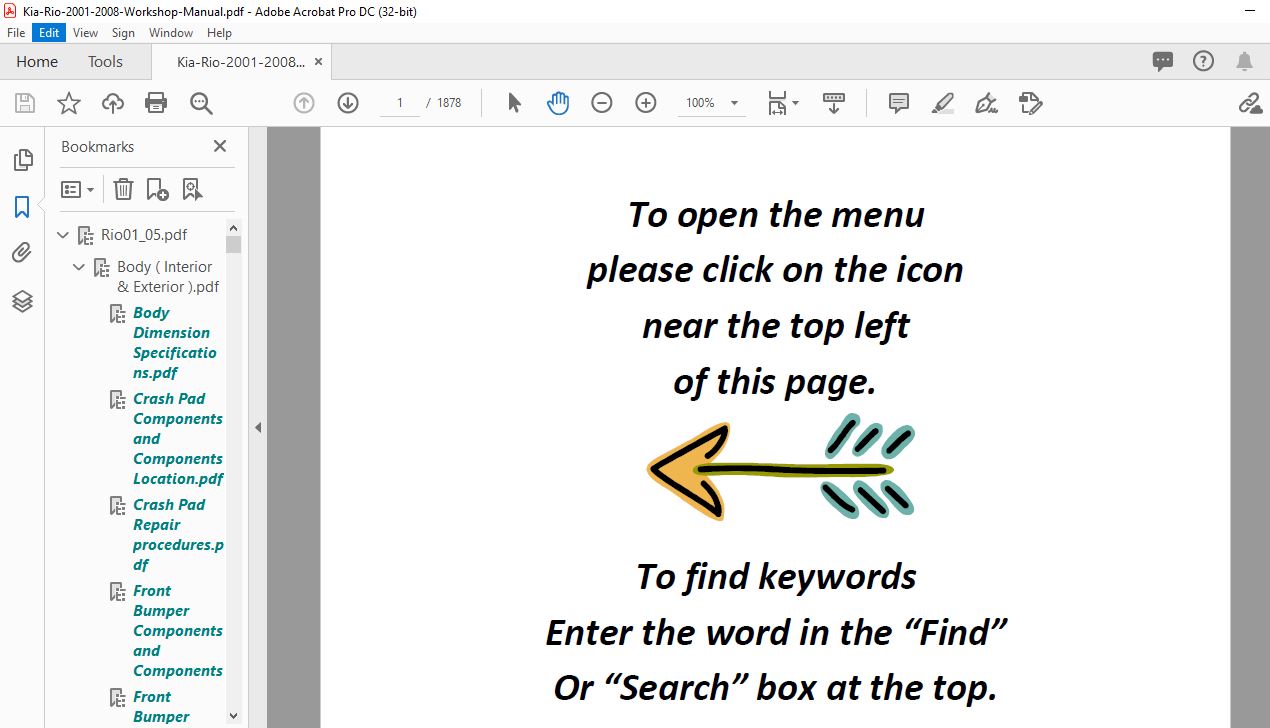Toggle the Bookmarks panel icon
The height and width of the screenshot is (728, 1270).
coord(22,207)
